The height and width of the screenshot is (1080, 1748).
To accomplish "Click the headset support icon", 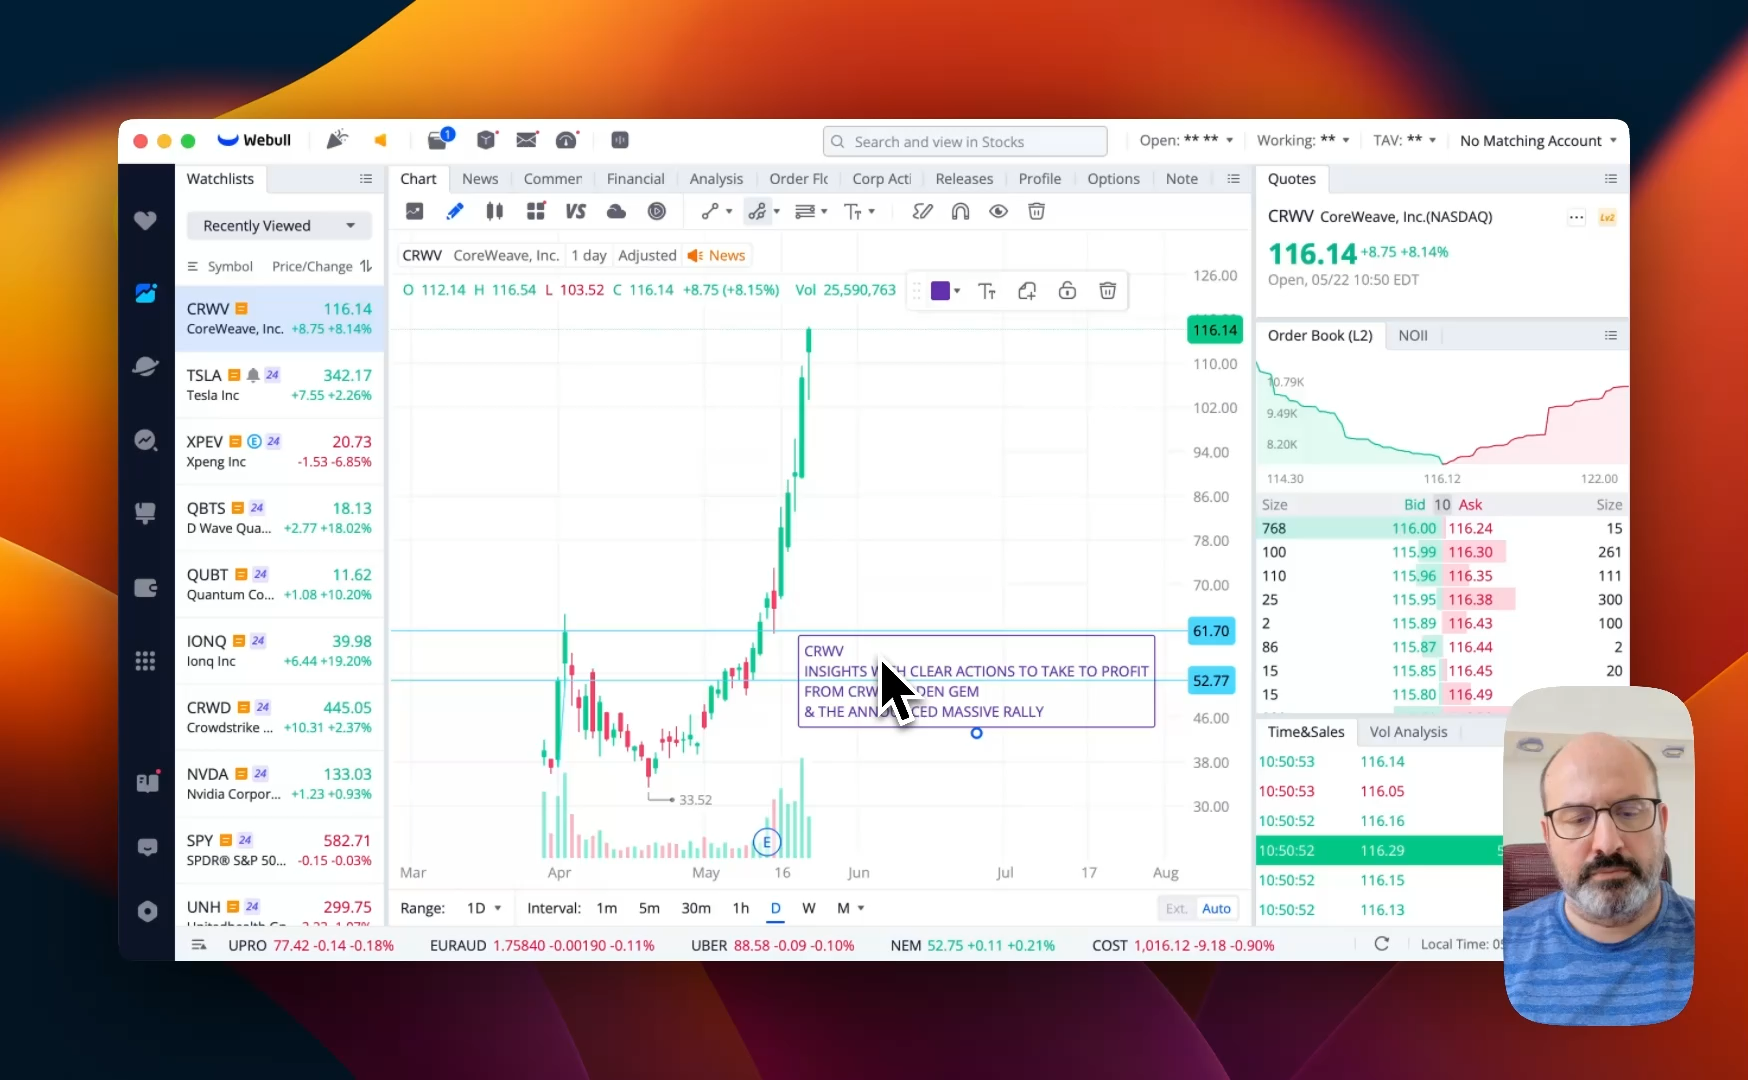I will click(567, 140).
